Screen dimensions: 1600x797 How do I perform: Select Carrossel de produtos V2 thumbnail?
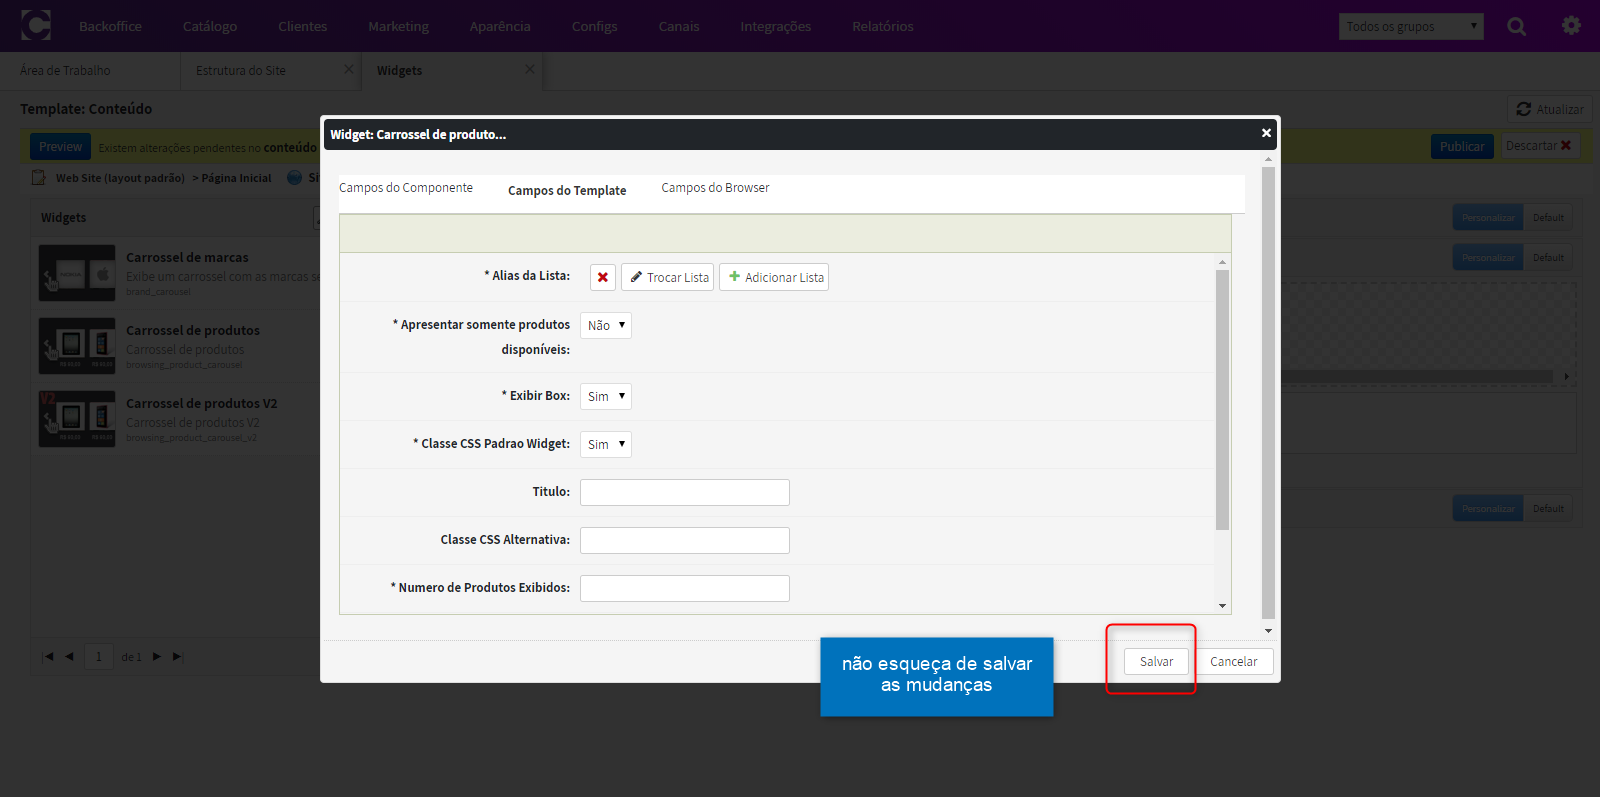(x=77, y=419)
